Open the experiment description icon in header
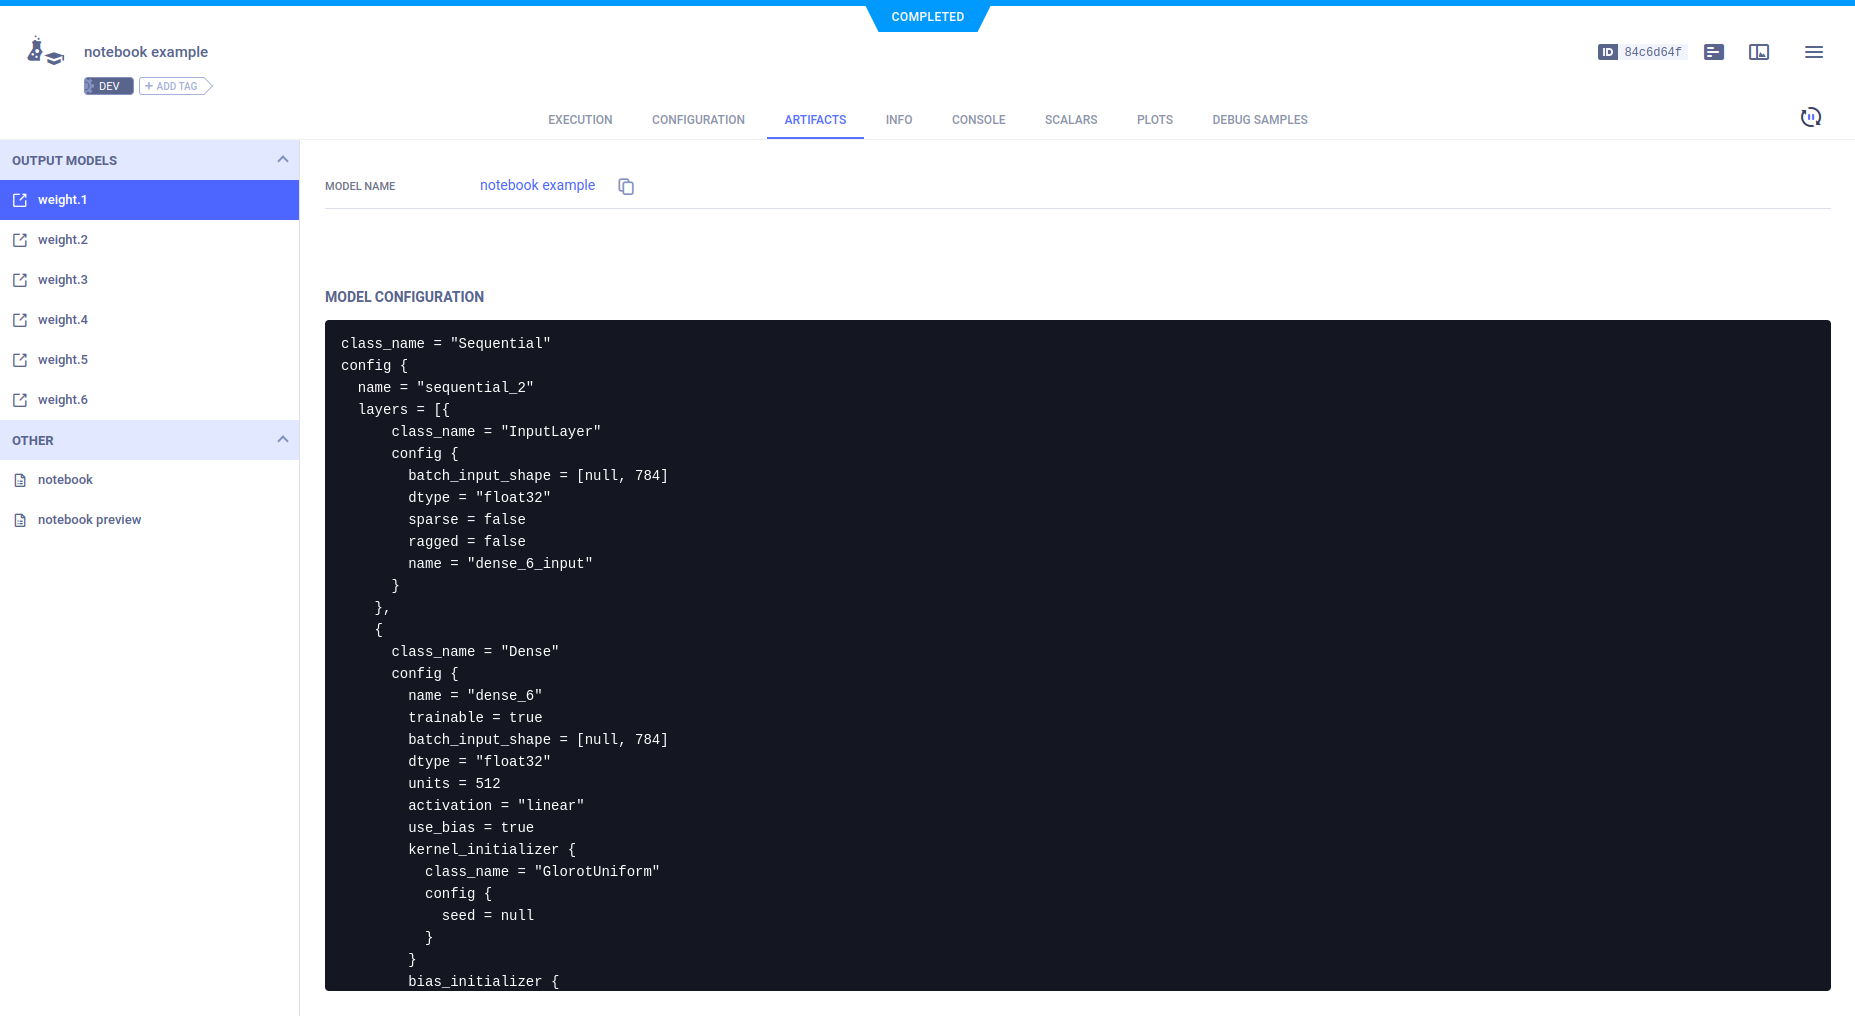1855x1016 pixels. (x=1713, y=52)
